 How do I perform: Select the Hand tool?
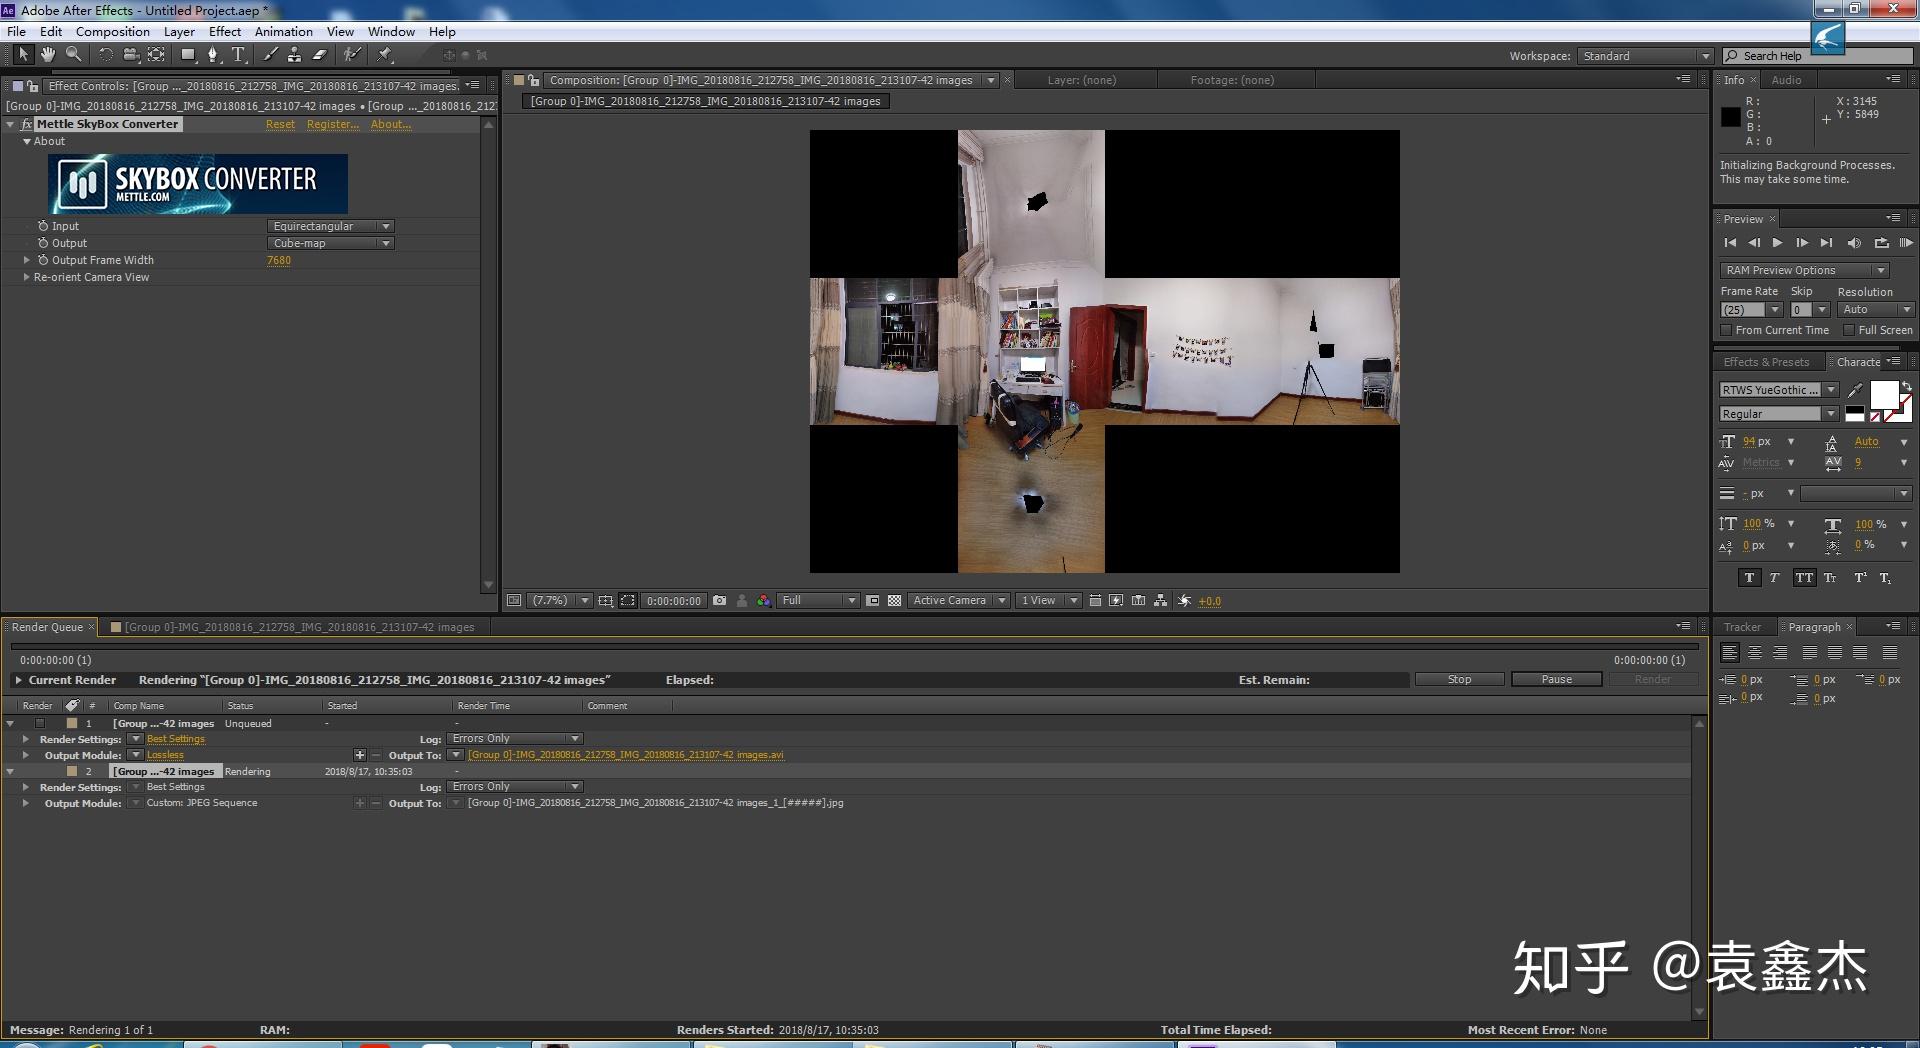tap(47, 55)
